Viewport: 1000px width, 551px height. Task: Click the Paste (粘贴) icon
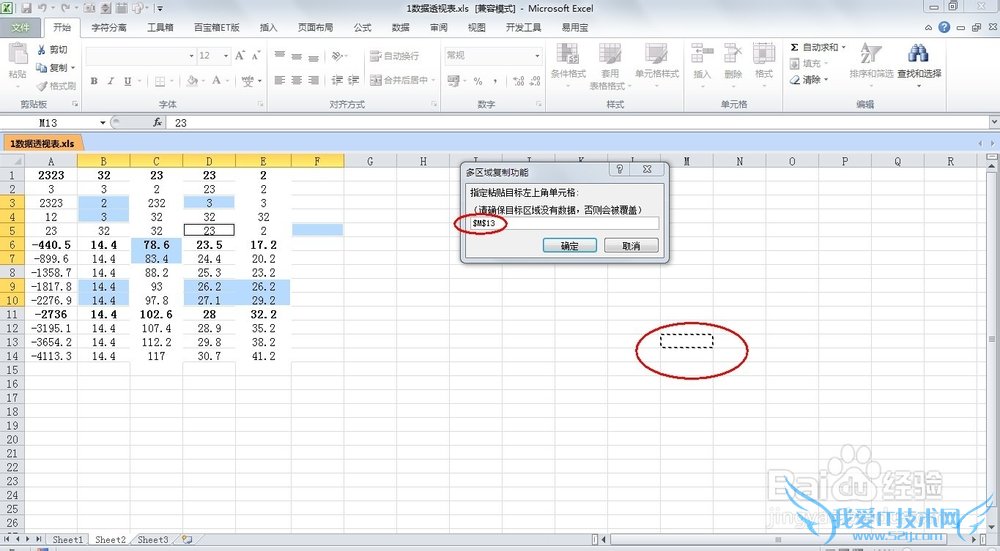(x=18, y=55)
